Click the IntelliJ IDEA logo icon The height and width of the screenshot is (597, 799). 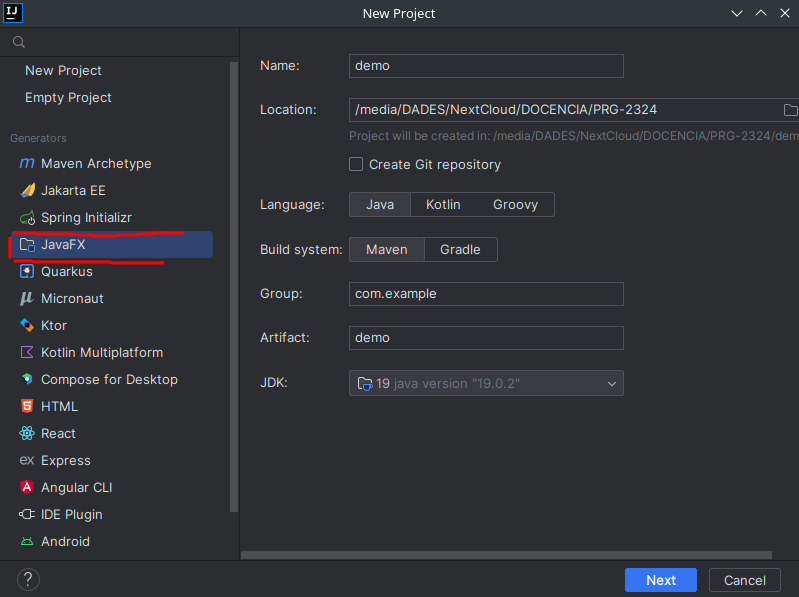pos(13,13)
